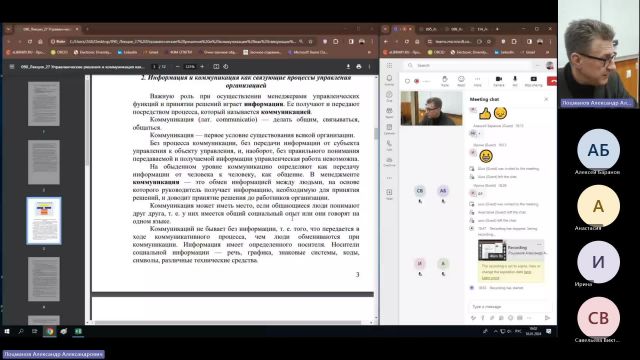This screenshot has width=640, height=360.
Task: Open OneDrive in Teams sidebar
Action: coord(389,162)
